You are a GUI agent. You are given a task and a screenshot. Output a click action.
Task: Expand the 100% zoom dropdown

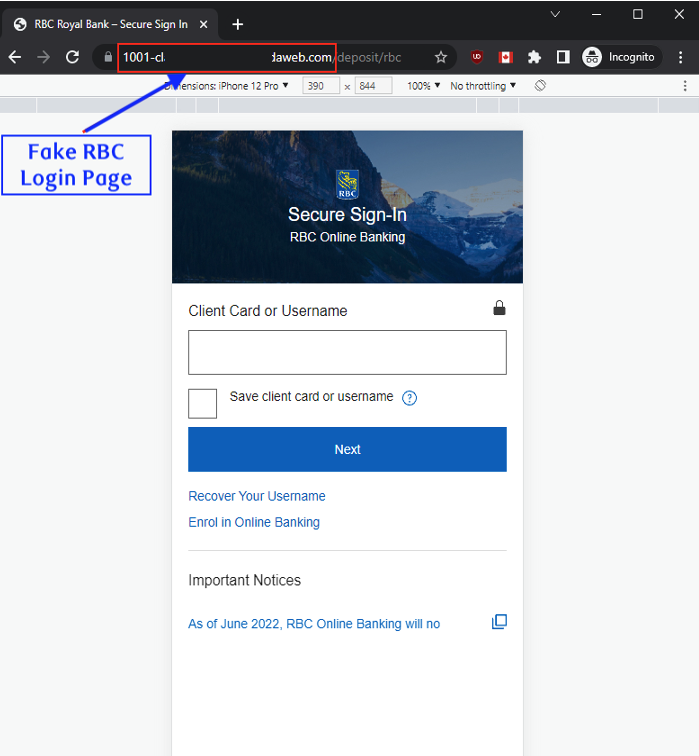point(424,86)
